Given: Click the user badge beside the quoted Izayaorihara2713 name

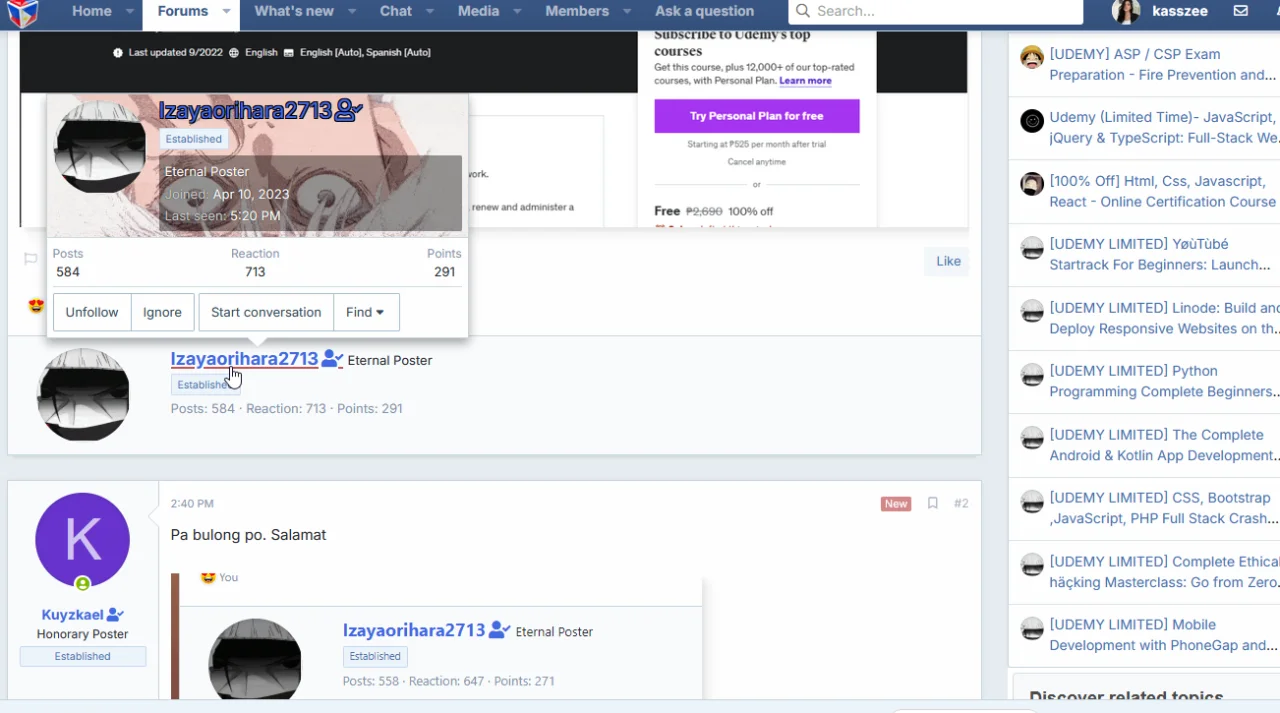Looking at the screenshot, I should 499,630.
